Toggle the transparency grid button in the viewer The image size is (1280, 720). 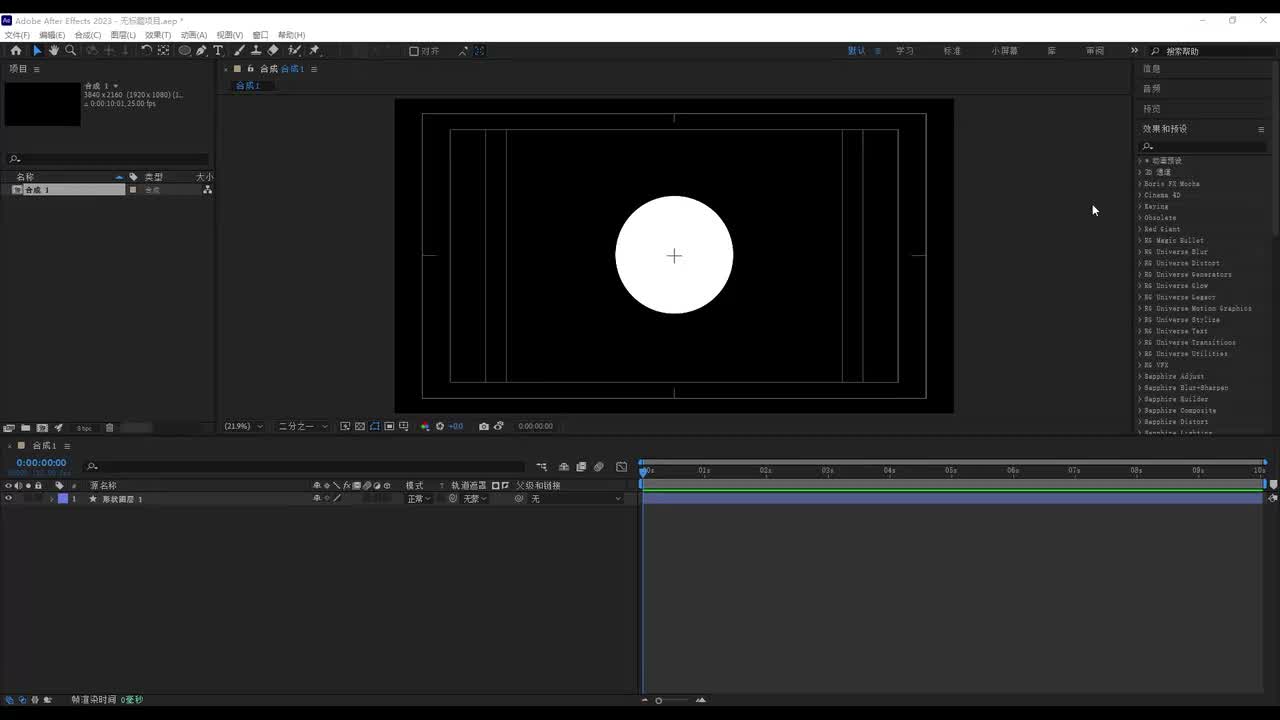(x=360, y=426)
